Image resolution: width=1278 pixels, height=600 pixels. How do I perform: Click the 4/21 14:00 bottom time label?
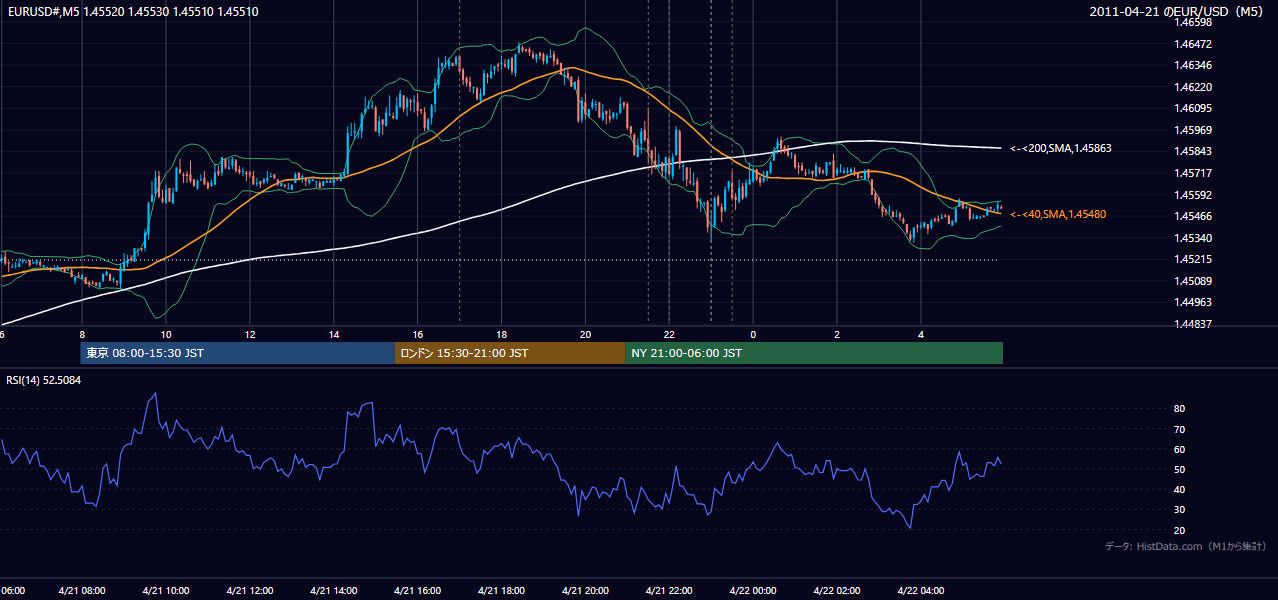(x=334, y=590)
